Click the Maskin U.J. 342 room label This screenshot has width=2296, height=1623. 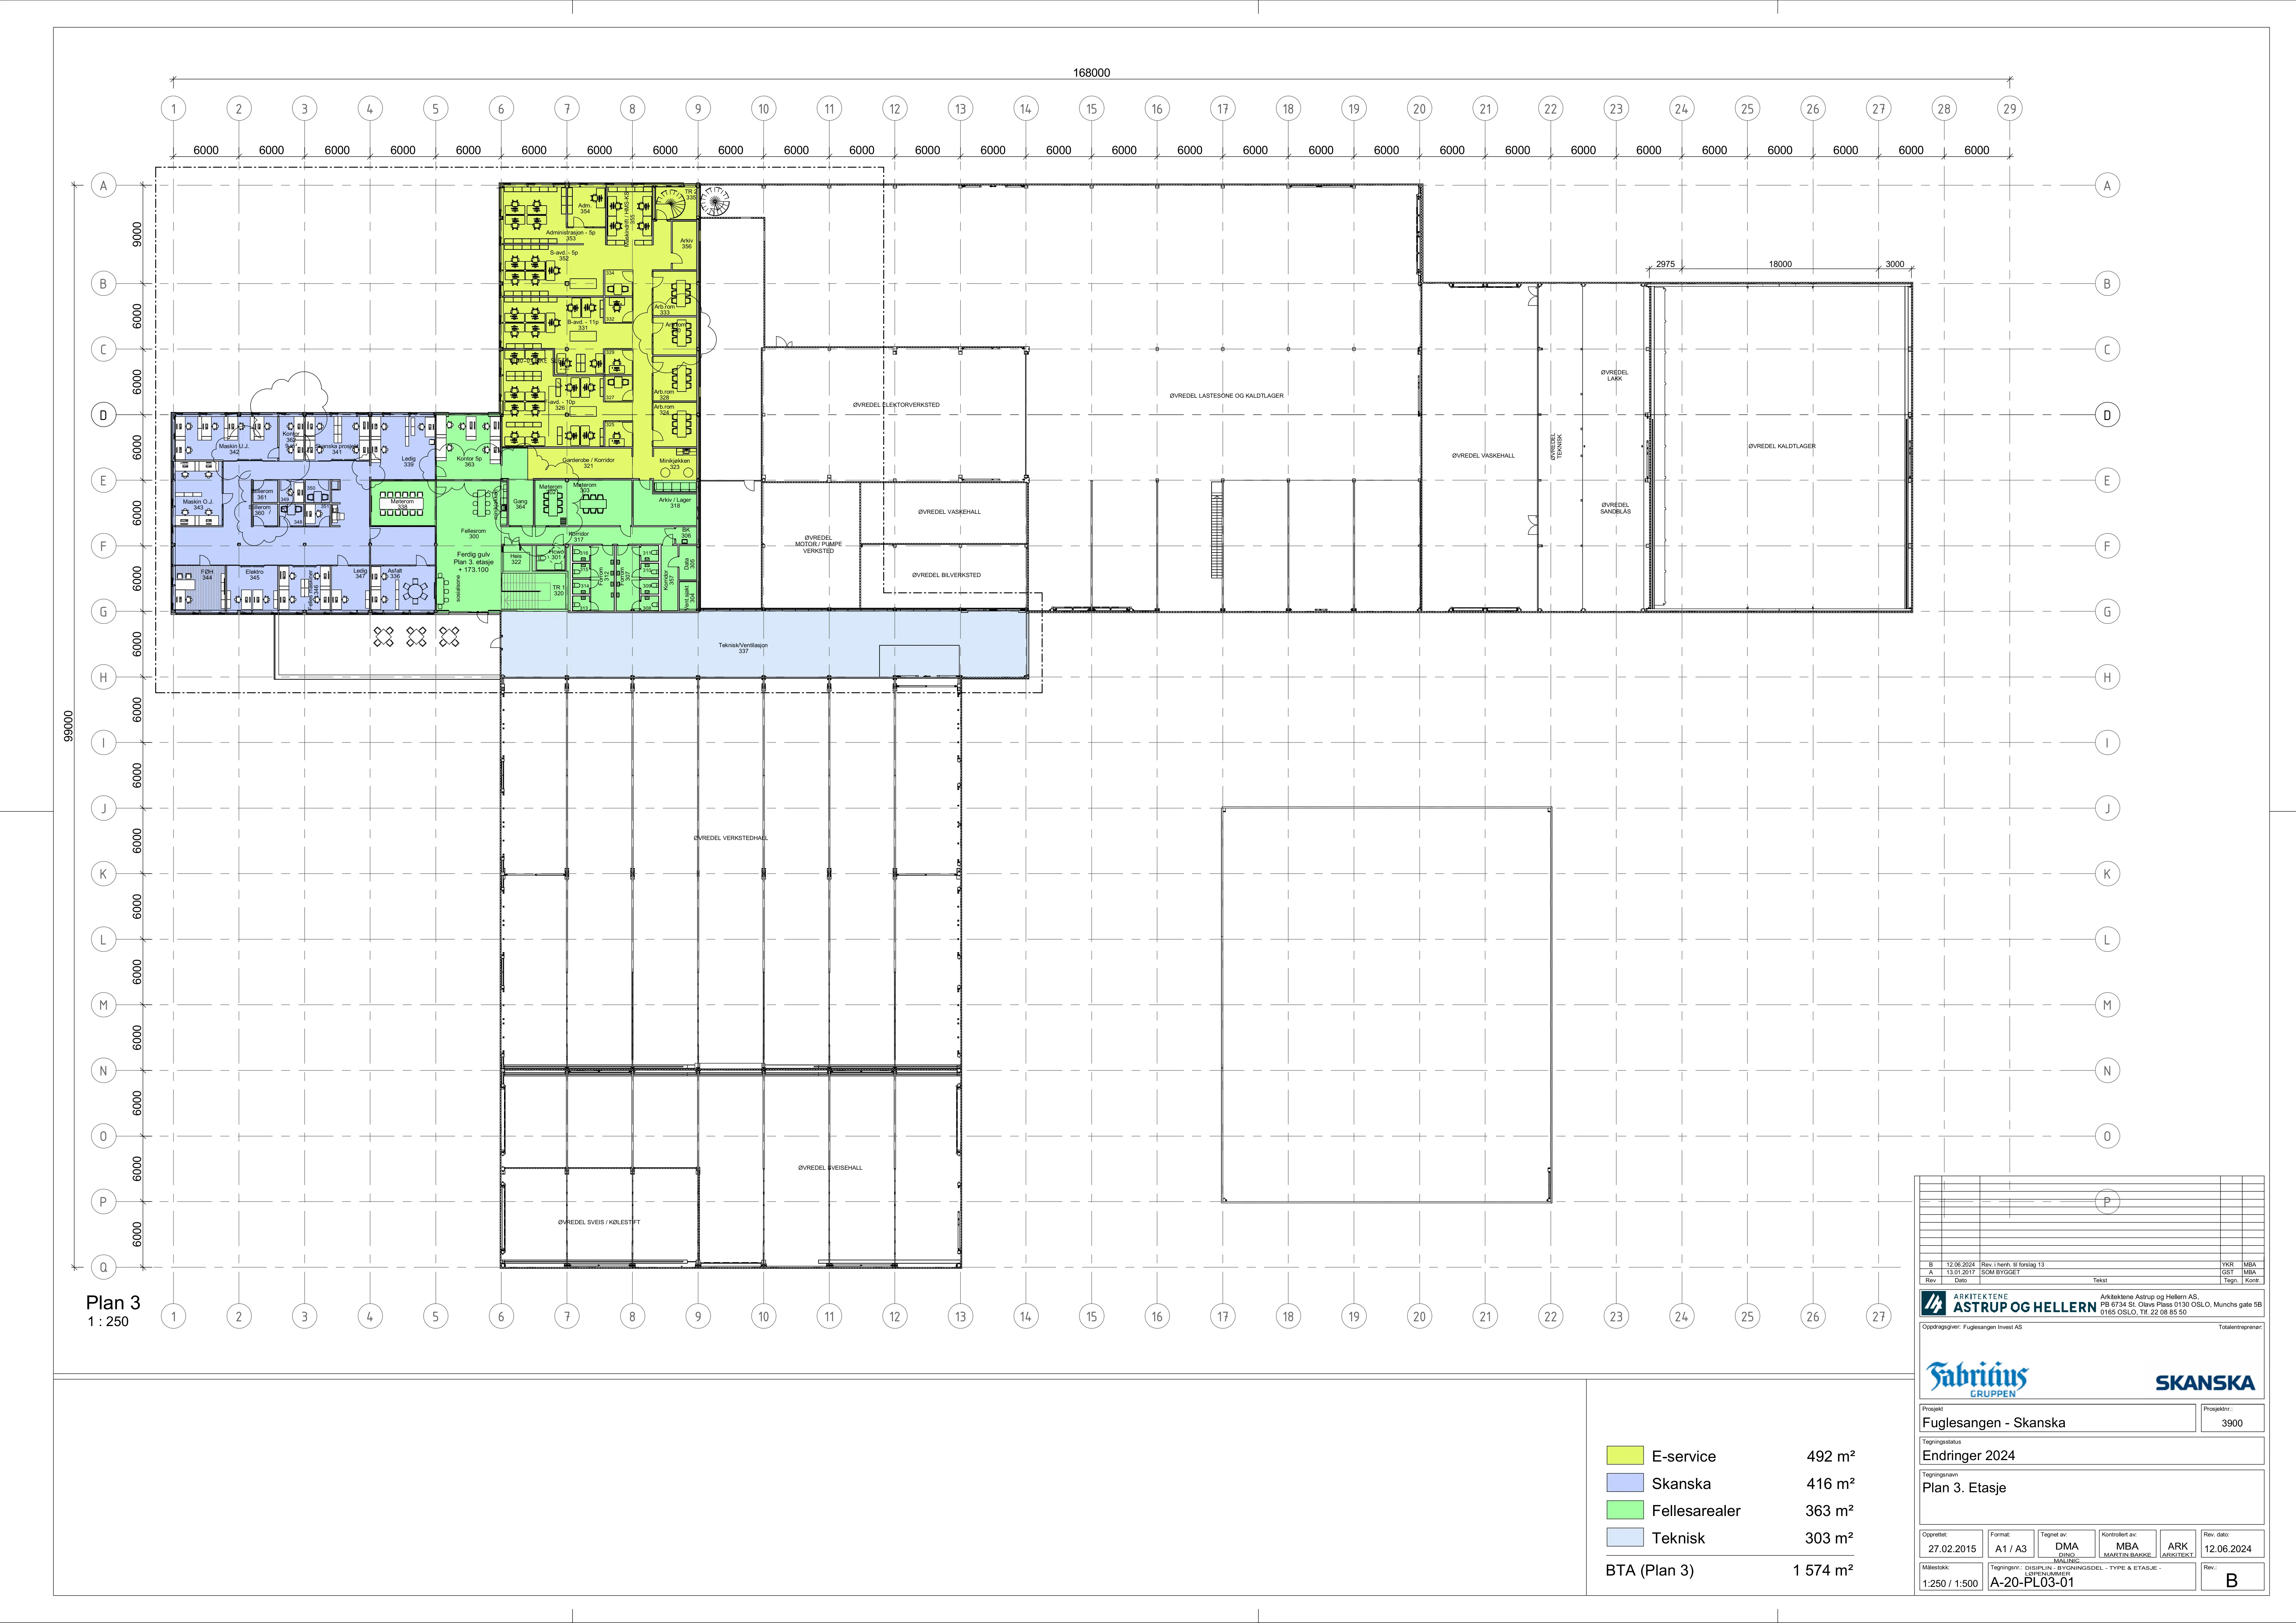pyautogui.click(x=234, y=449)
